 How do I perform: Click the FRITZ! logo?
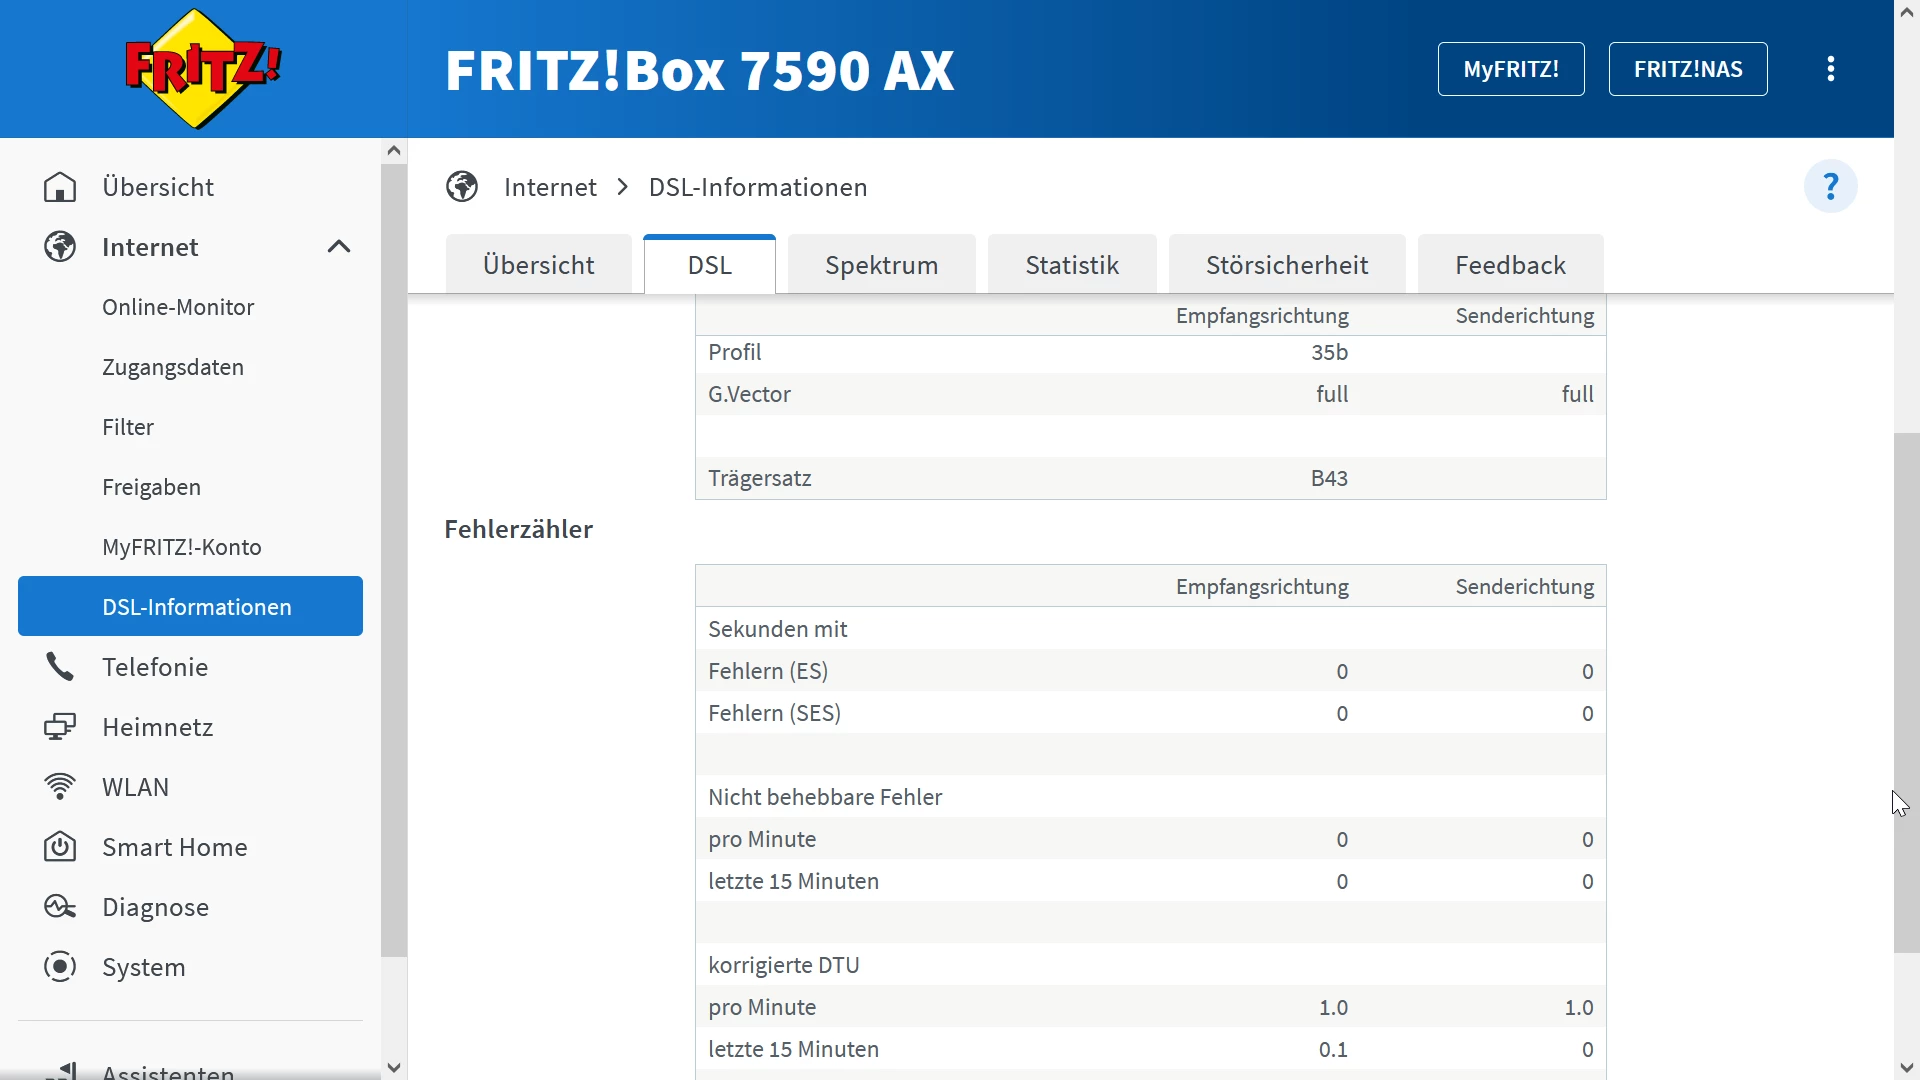coord(203,68)
